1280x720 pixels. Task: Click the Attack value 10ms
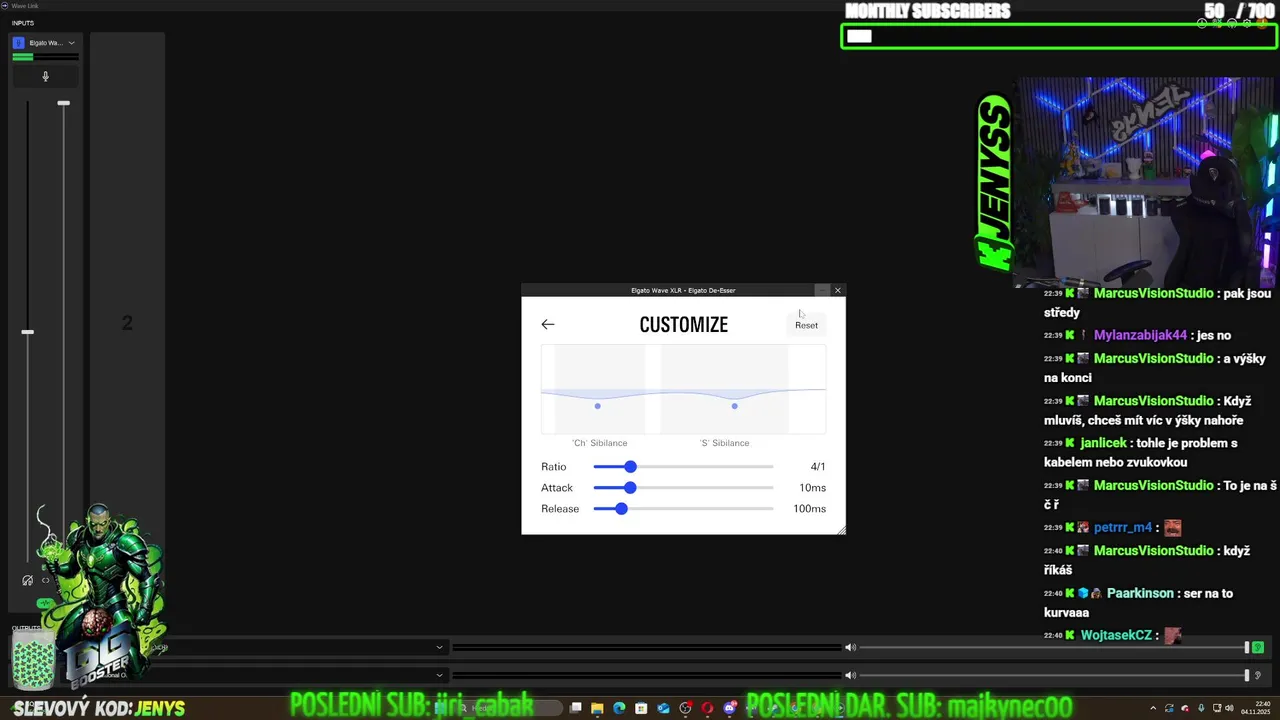pyautogui.click(x=813, y=488)
